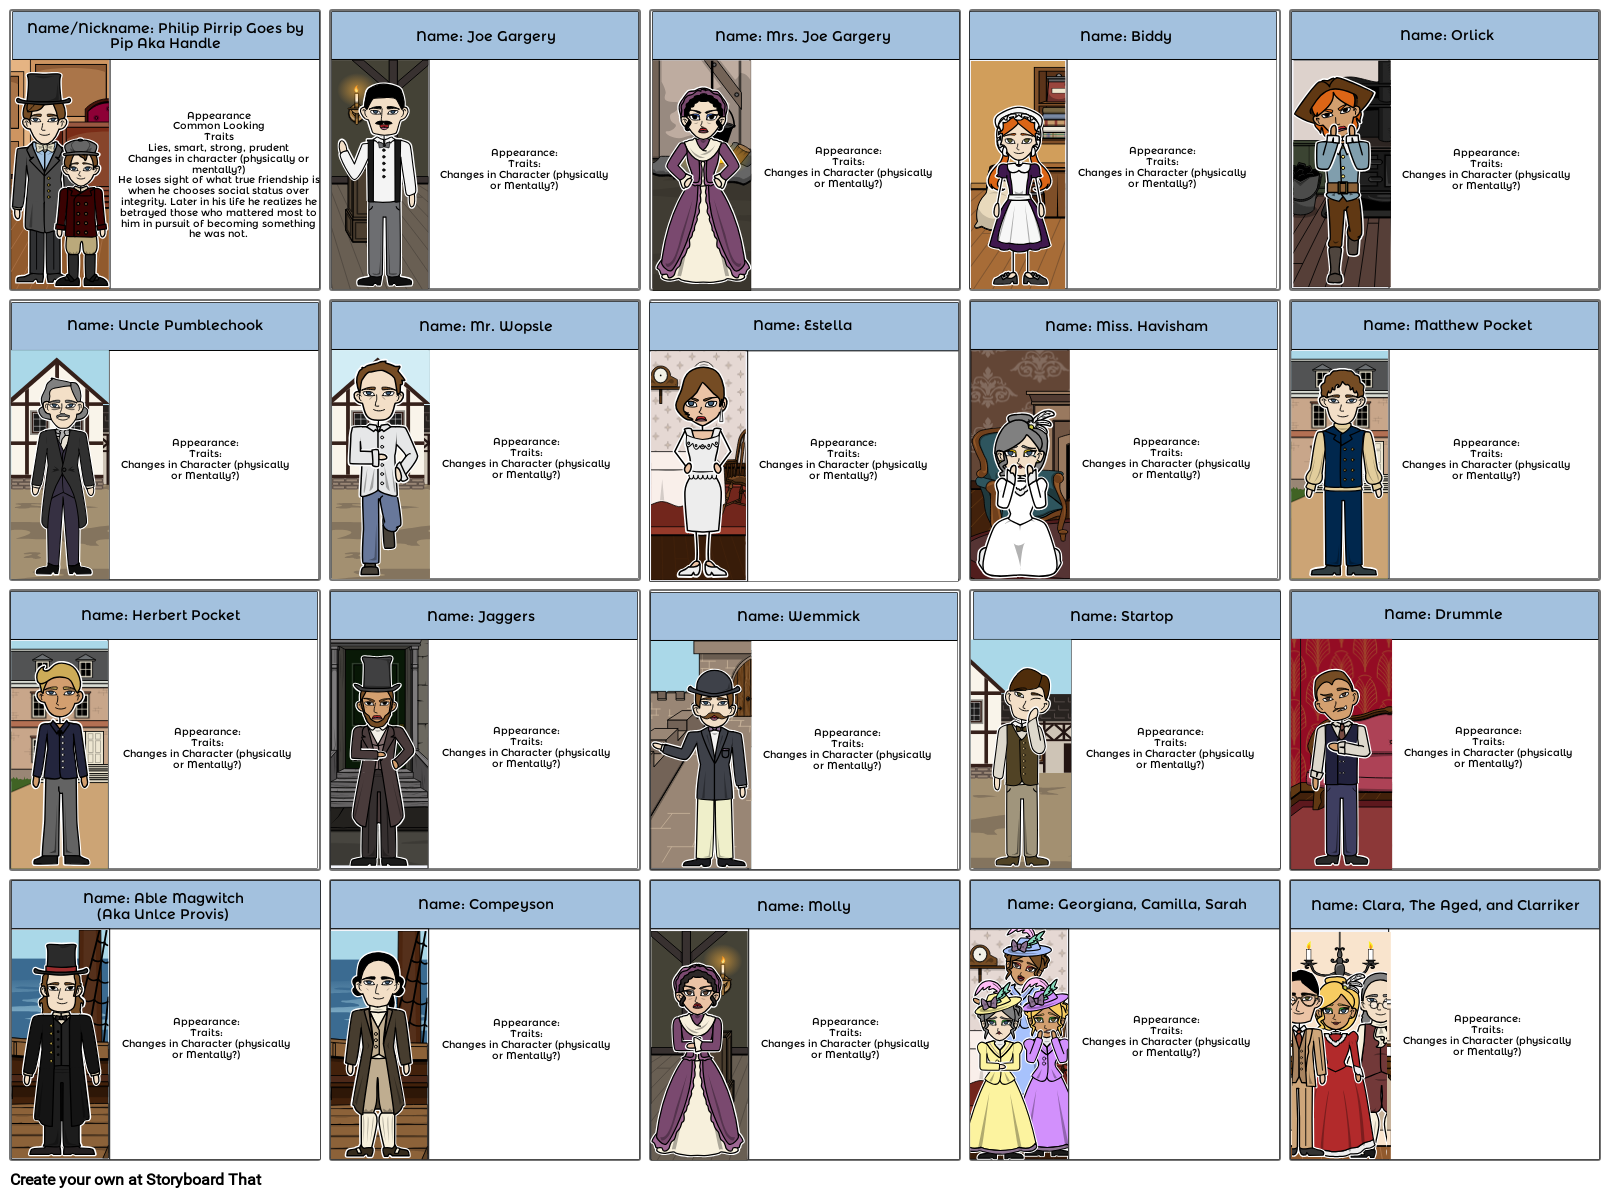Click Pip's filled-in description text

click(218, 175)
